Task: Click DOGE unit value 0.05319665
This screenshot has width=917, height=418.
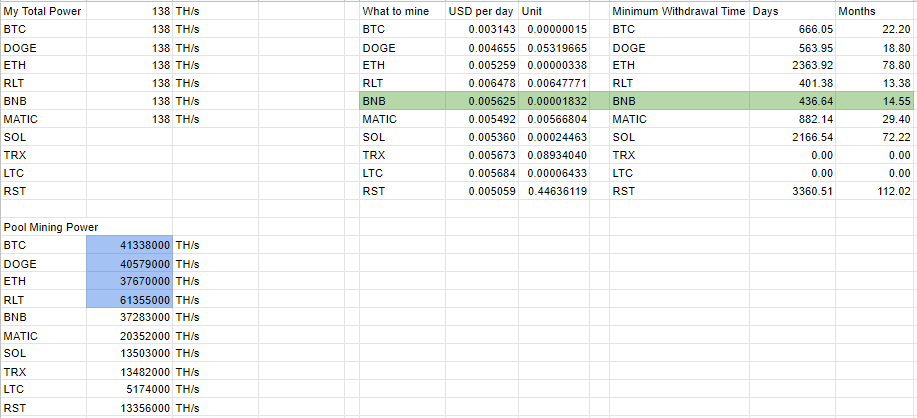Action: (554, 47)
